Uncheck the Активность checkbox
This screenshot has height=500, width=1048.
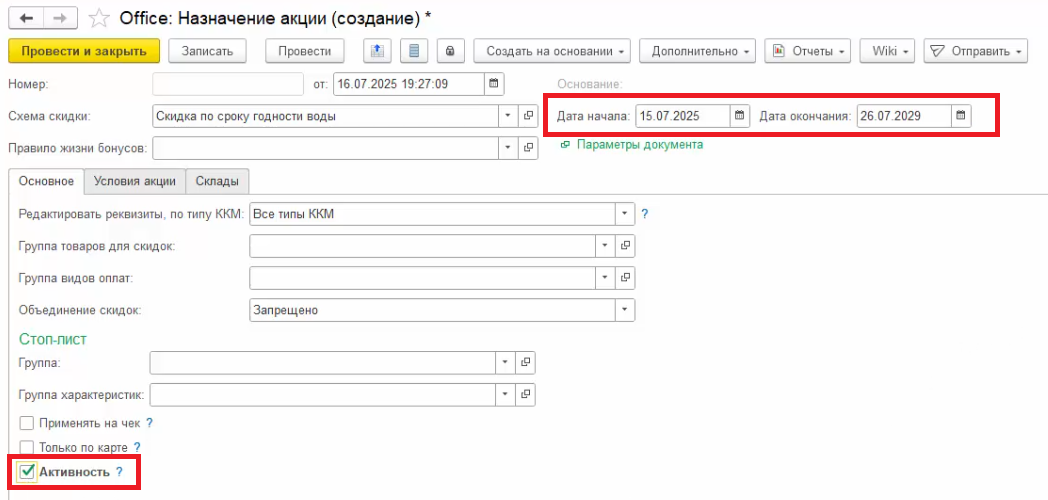pos(27,471)
